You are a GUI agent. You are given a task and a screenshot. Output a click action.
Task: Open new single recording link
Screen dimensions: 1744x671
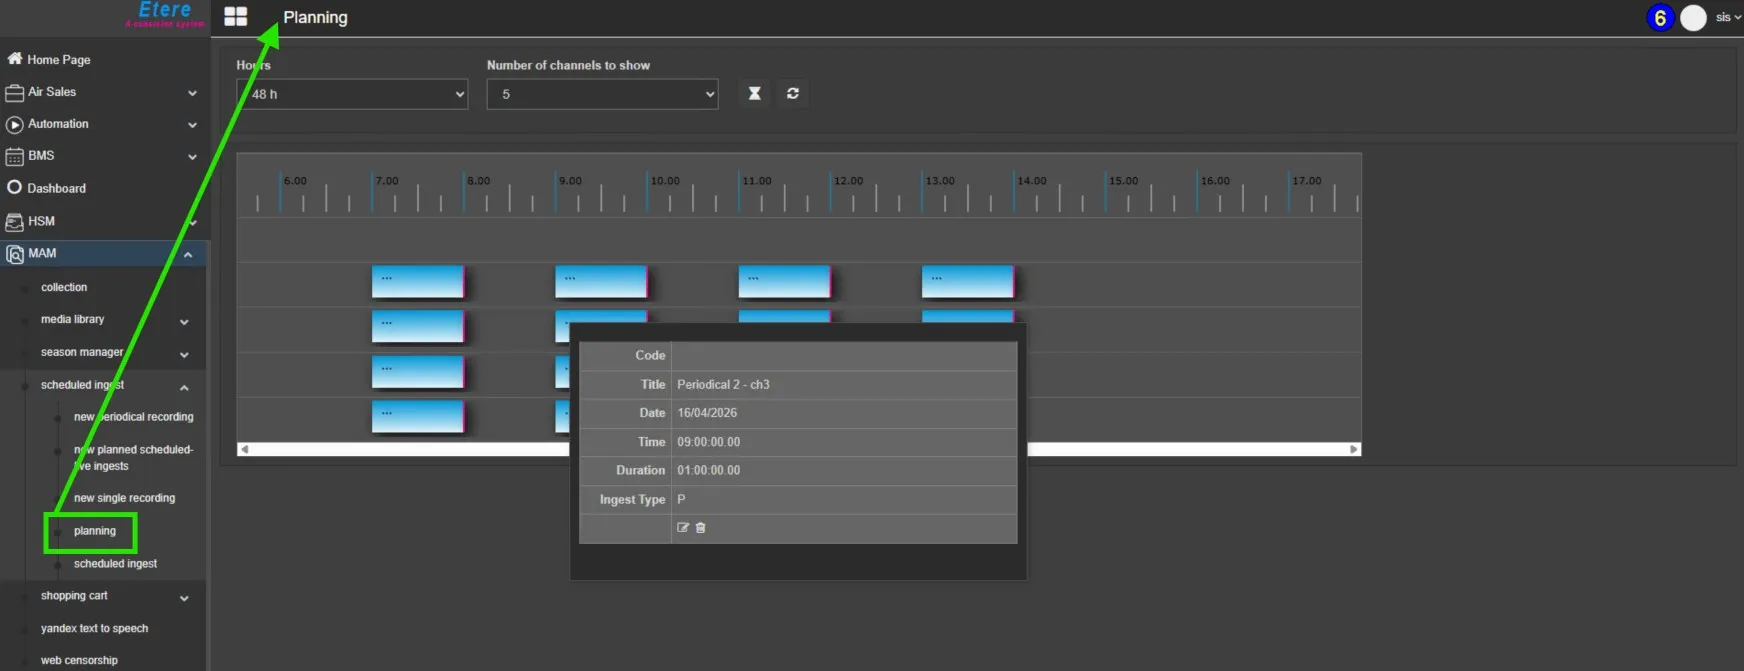(124, 498)
